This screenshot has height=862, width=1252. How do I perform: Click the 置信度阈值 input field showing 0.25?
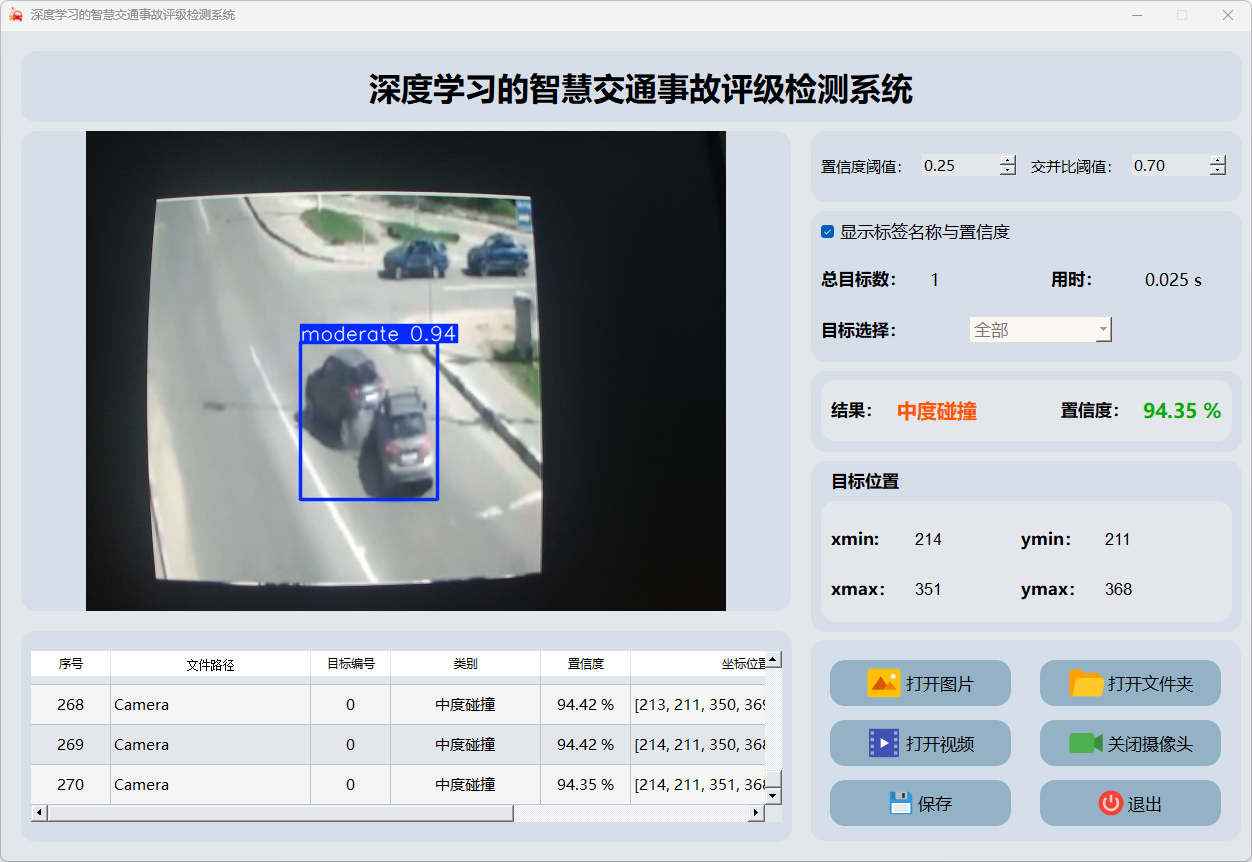point(958,166)
